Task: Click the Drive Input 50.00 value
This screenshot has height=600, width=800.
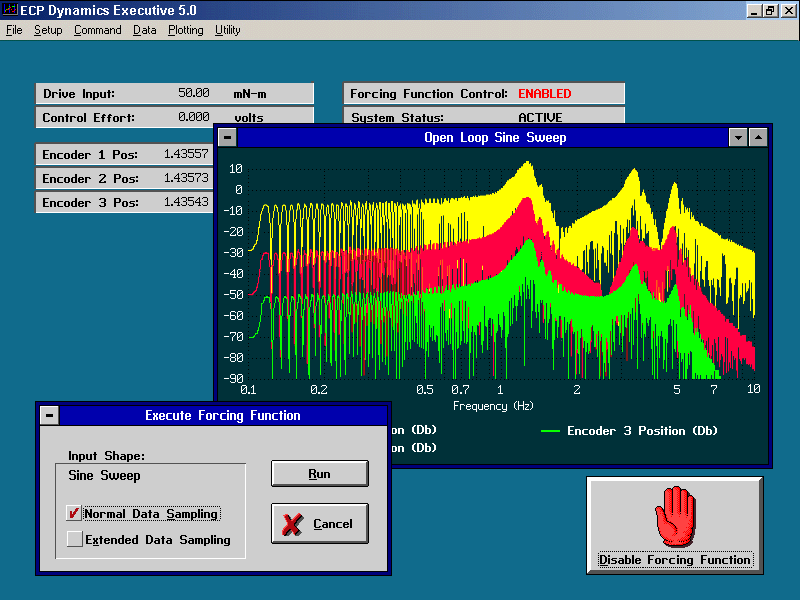Action: tap(194, 93)
